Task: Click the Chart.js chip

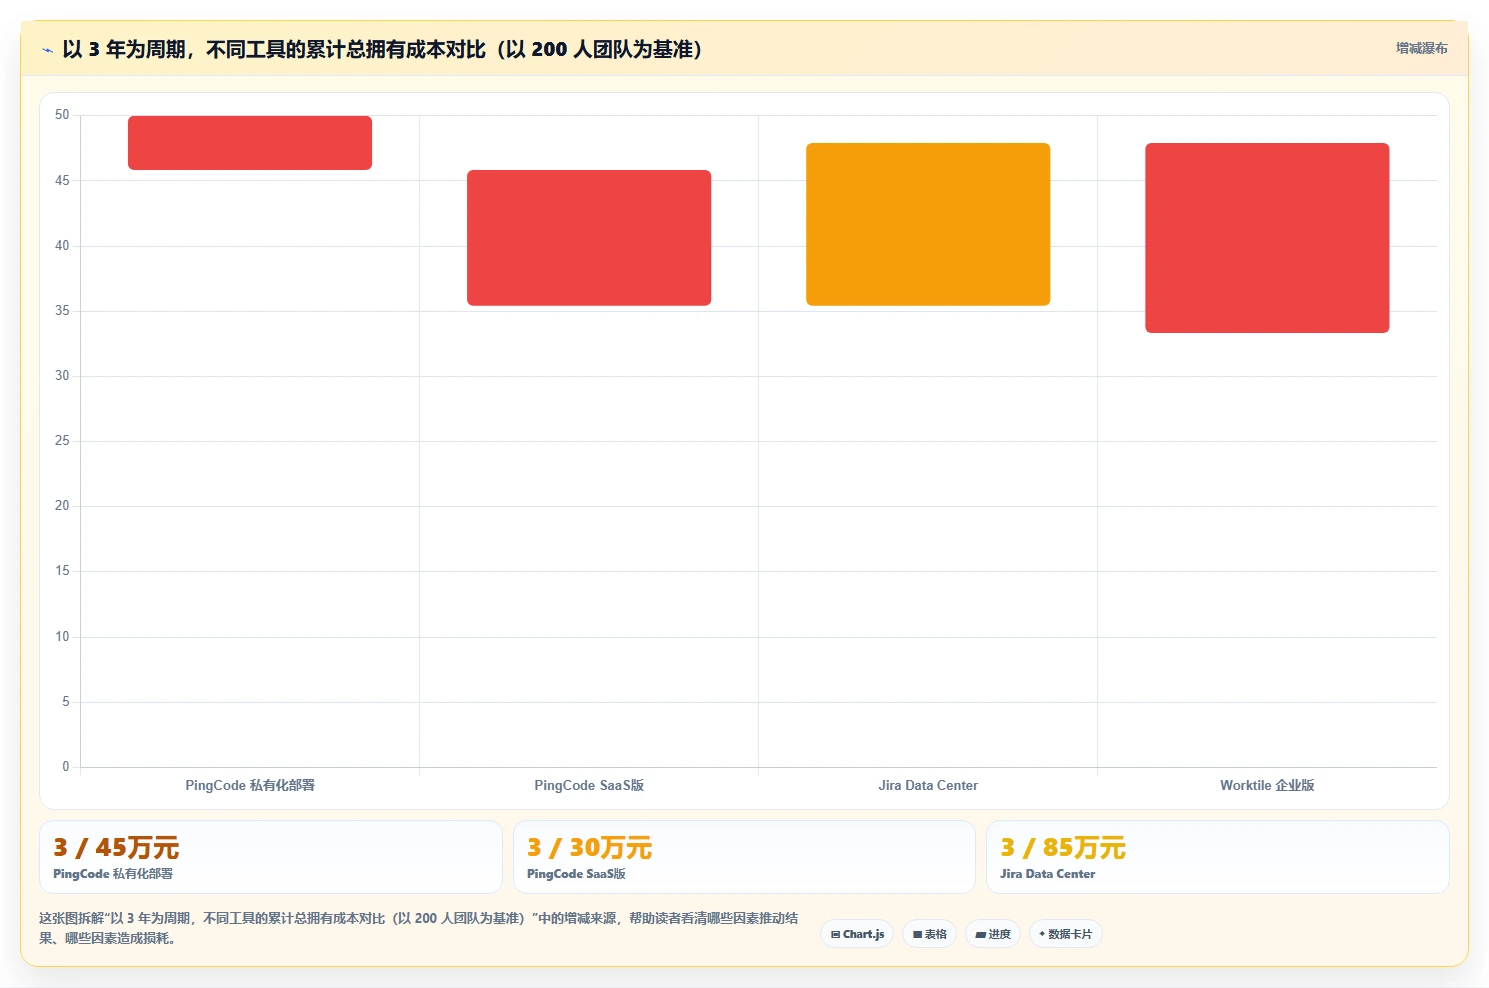Action: [x=857, y=934]
